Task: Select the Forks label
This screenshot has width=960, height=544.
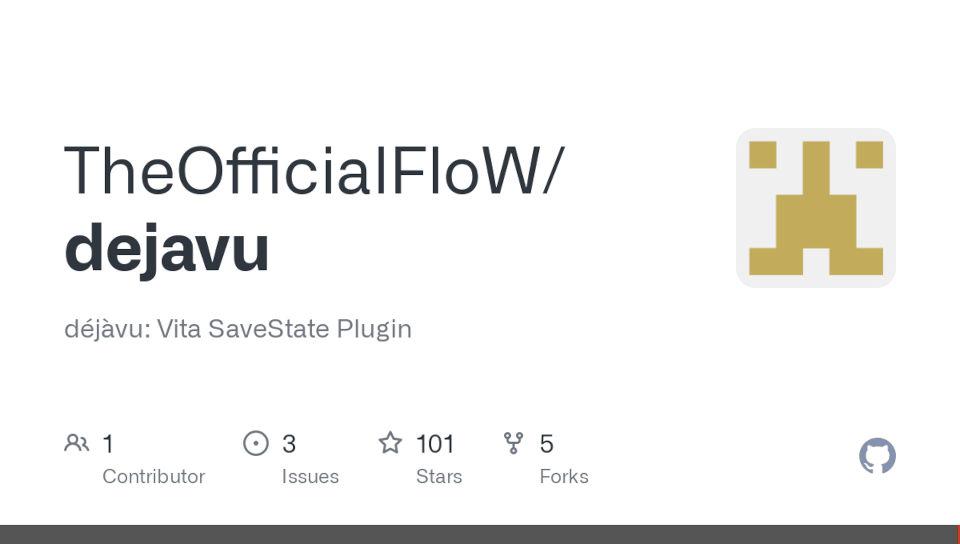Action: click(564, 477)
